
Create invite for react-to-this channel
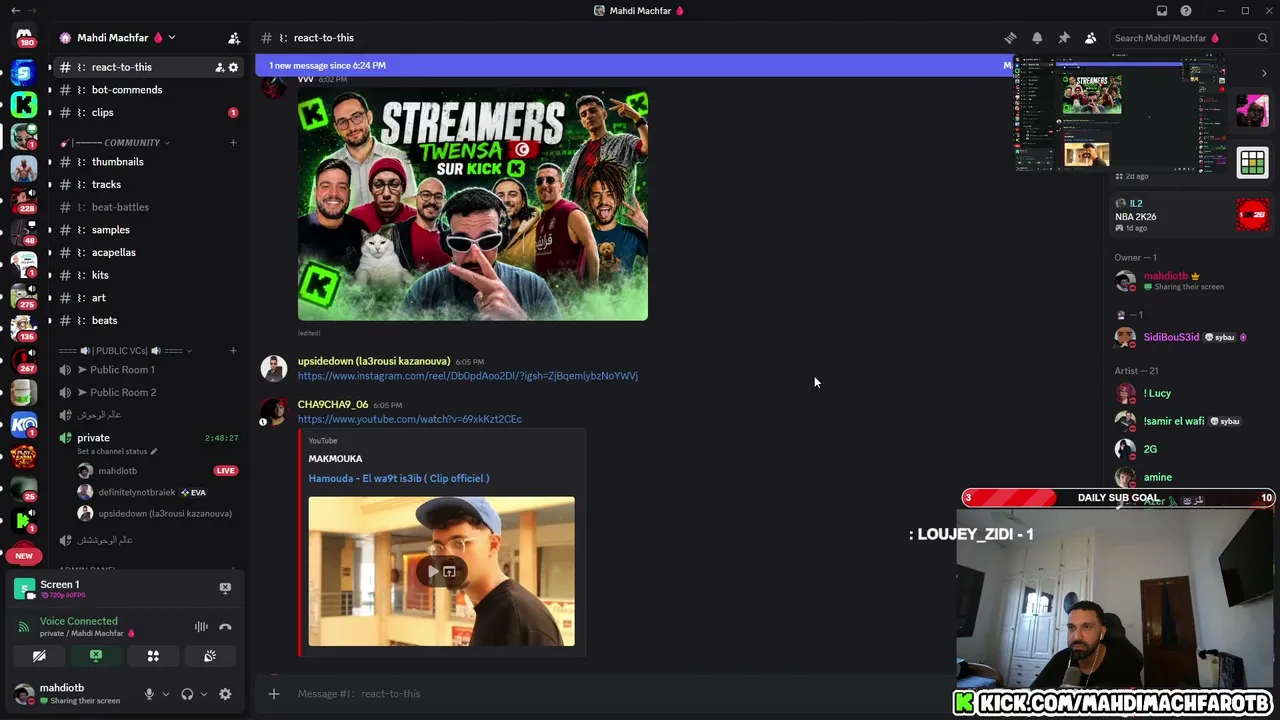coord(219,67)
